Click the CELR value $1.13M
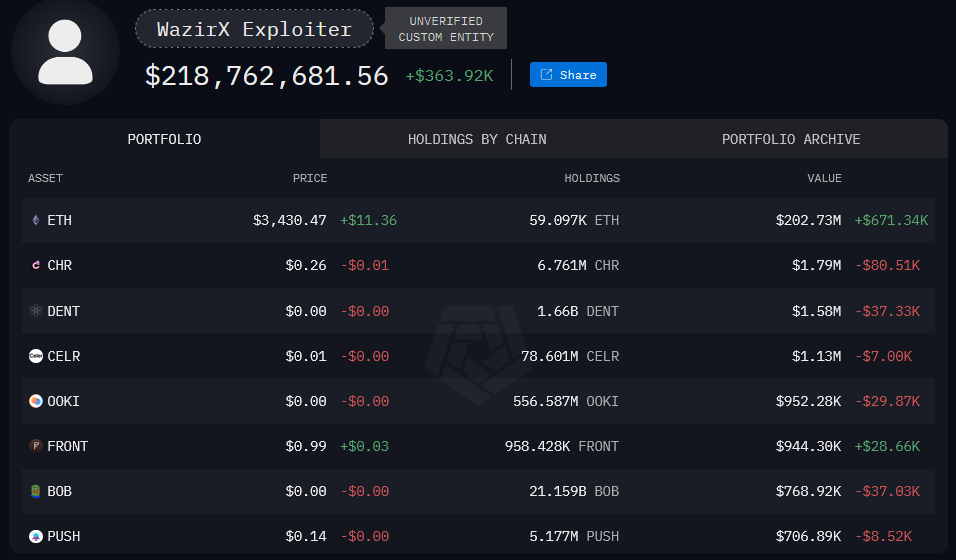 coord(816,356)
